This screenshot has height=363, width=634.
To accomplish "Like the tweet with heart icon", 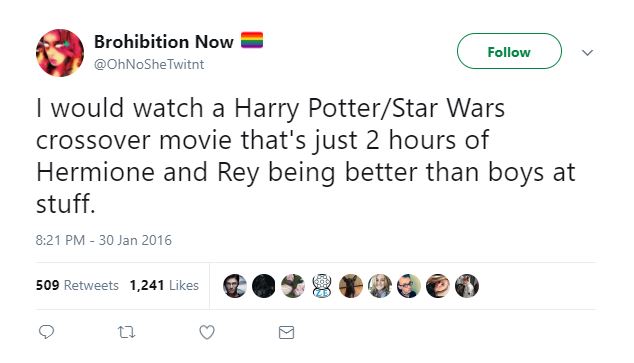I will pos(207,332).
